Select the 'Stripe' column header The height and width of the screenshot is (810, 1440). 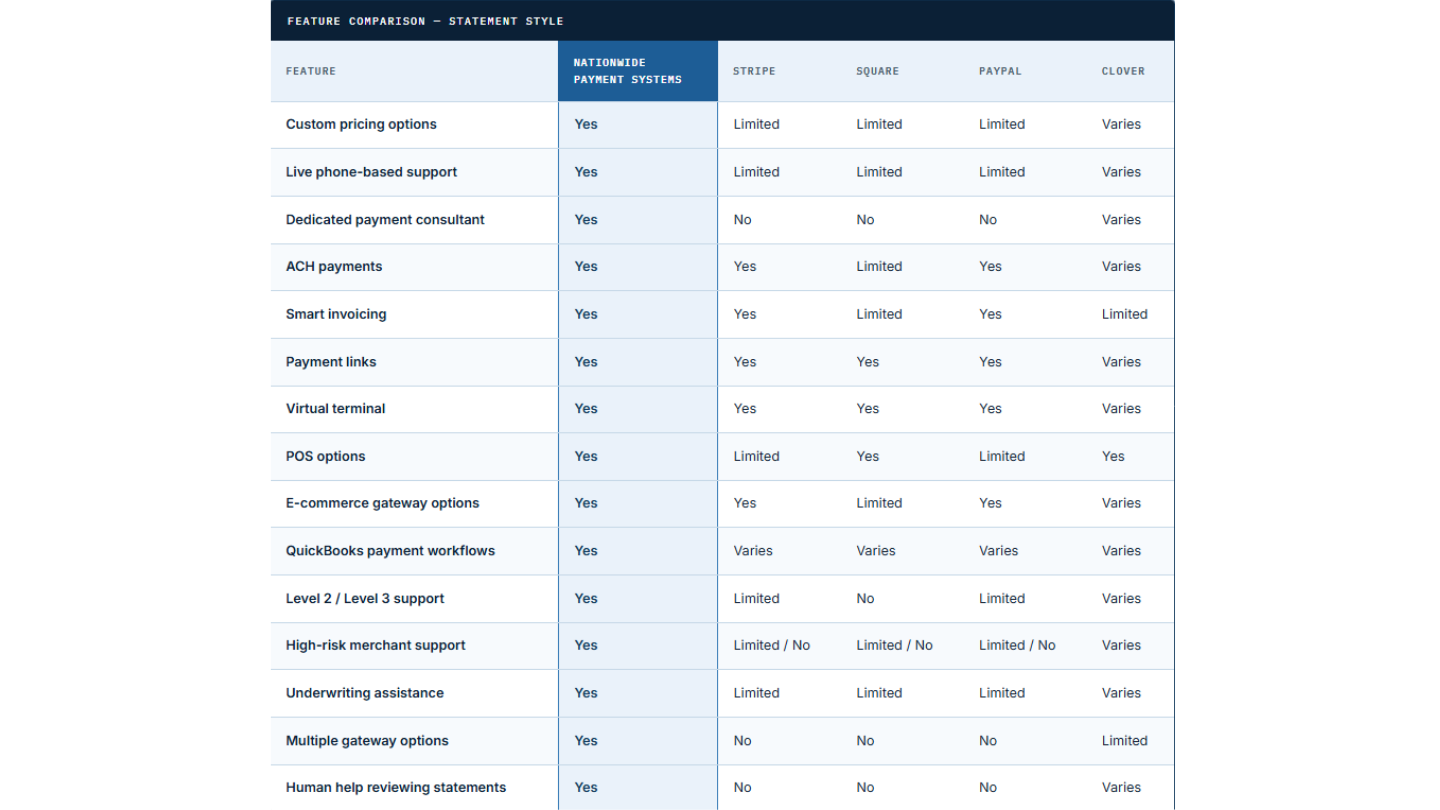754,71
